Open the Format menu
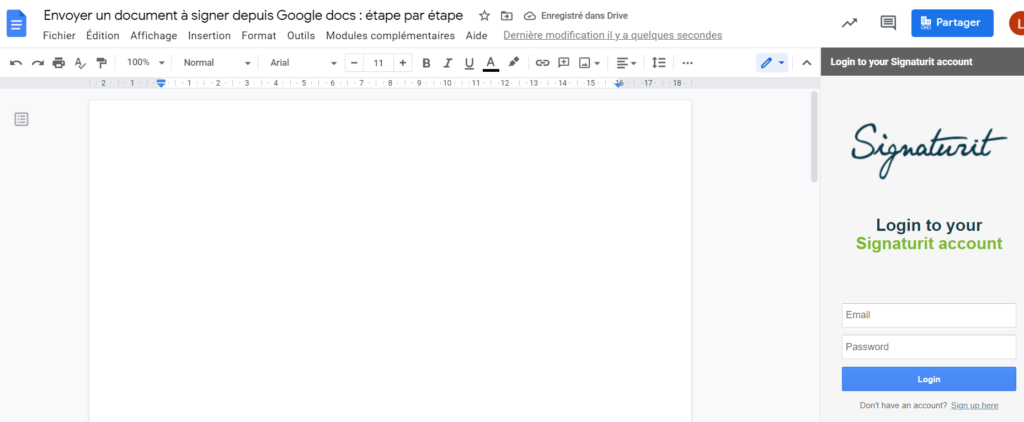The width and height of the screenshot is (1024, 422). (259, 35)
